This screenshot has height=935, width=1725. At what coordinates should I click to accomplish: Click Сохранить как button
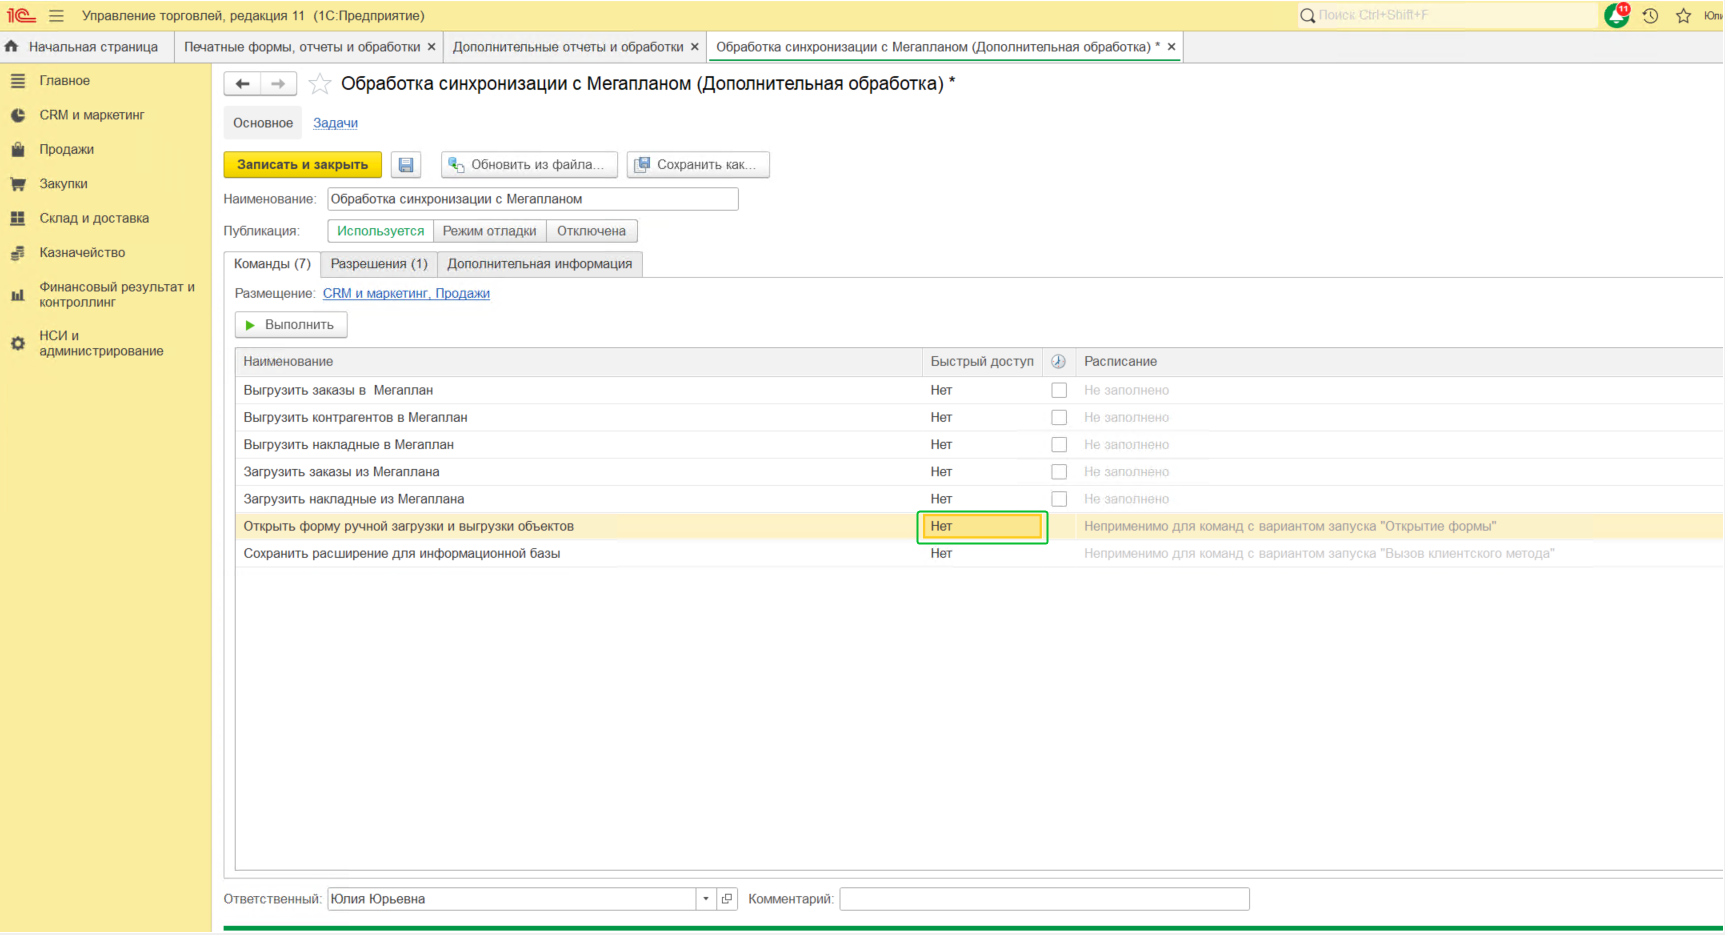coord(698,165)
